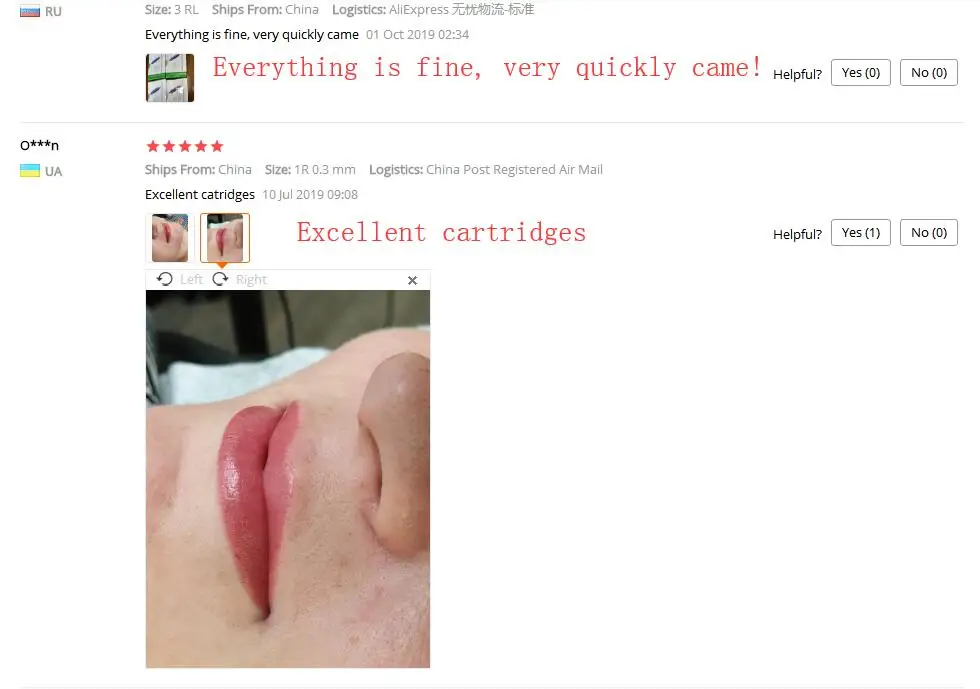
Task: Open the first lip photo thumbnail
Action: [x=169, y=238]
